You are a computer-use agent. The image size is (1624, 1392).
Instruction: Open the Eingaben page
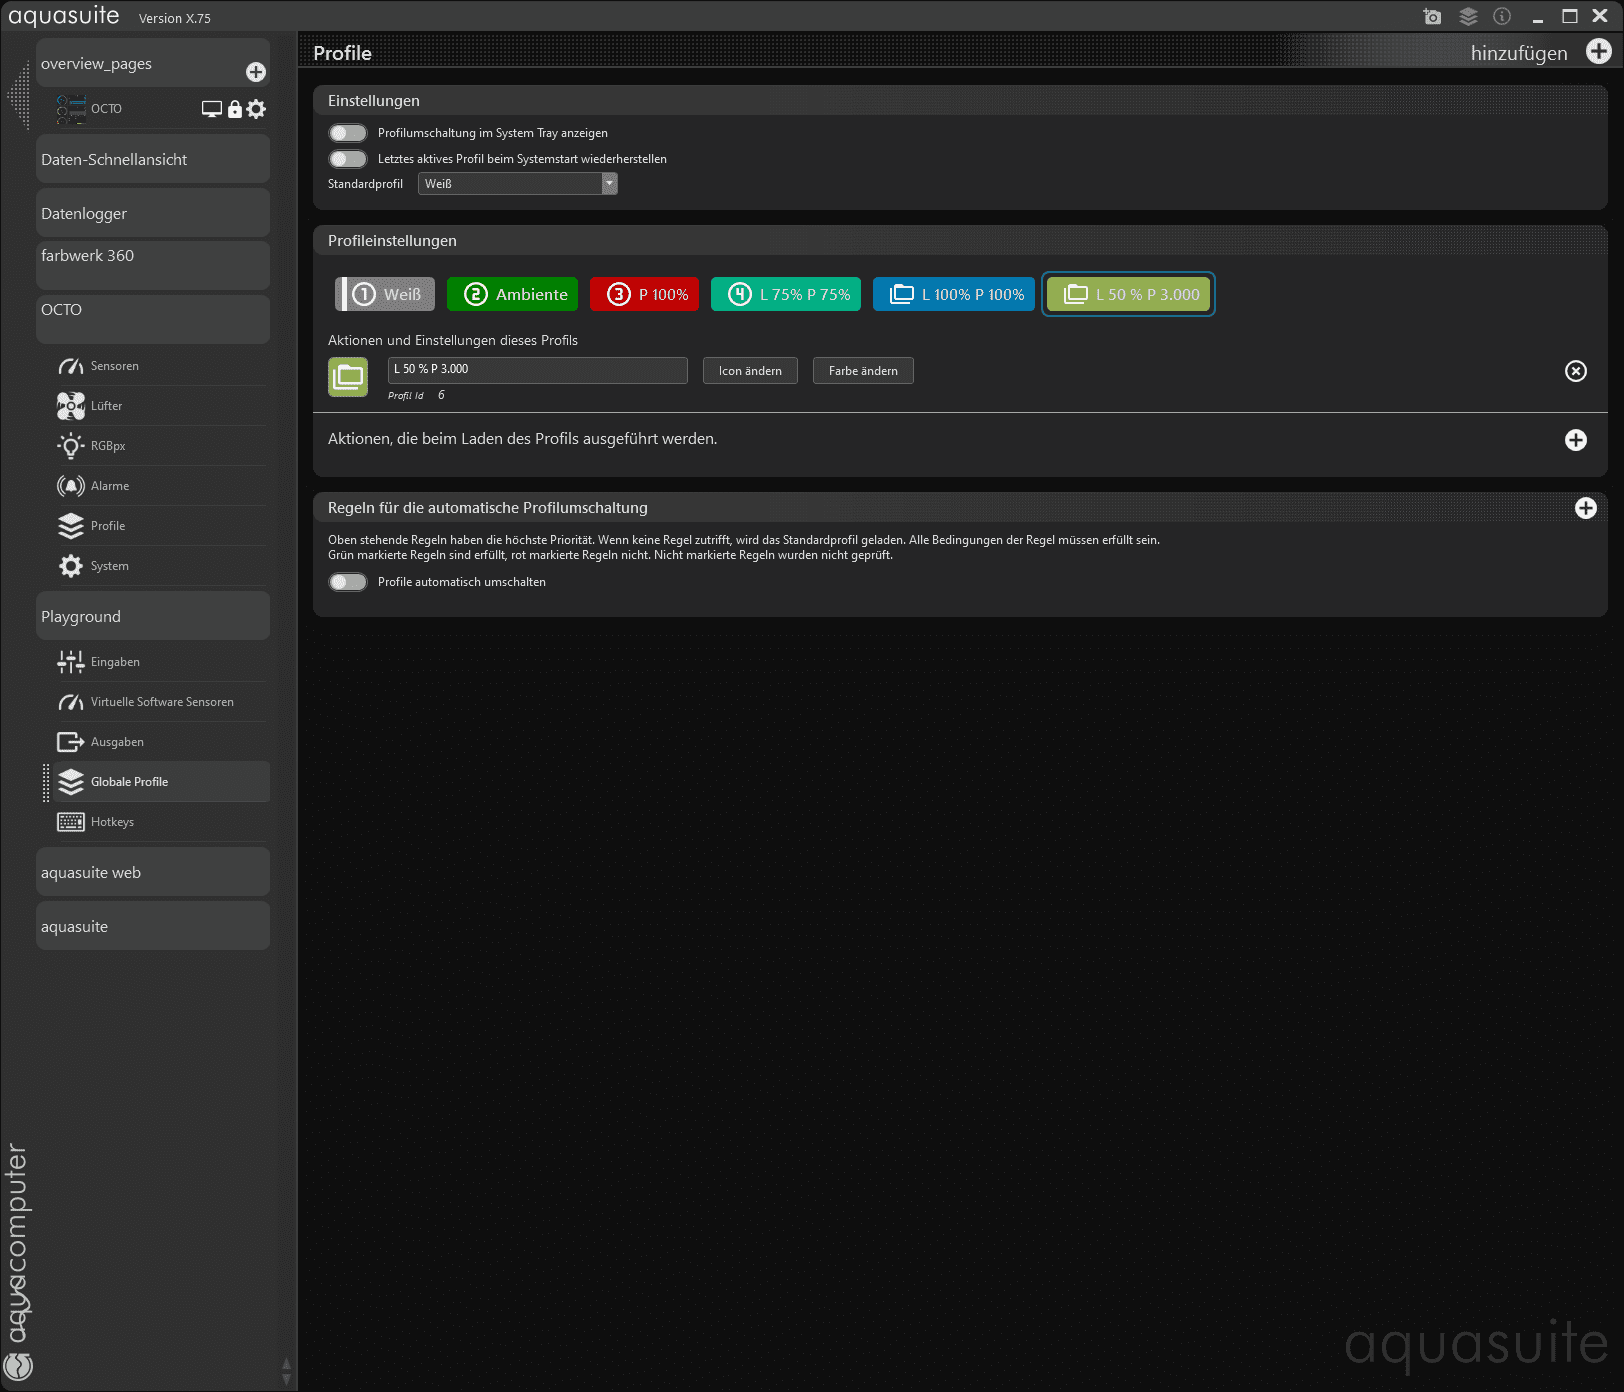point(160,662)
